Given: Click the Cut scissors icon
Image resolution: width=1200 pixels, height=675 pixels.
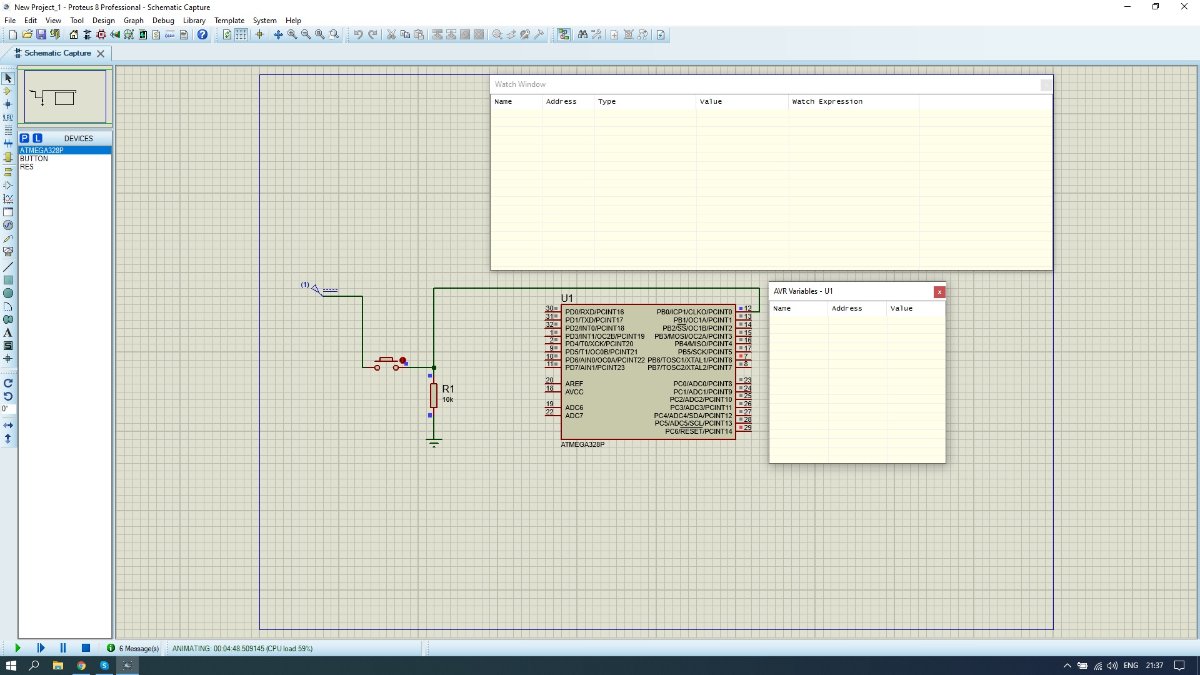Looking at the screenshot, I should (x=391, y=34).
